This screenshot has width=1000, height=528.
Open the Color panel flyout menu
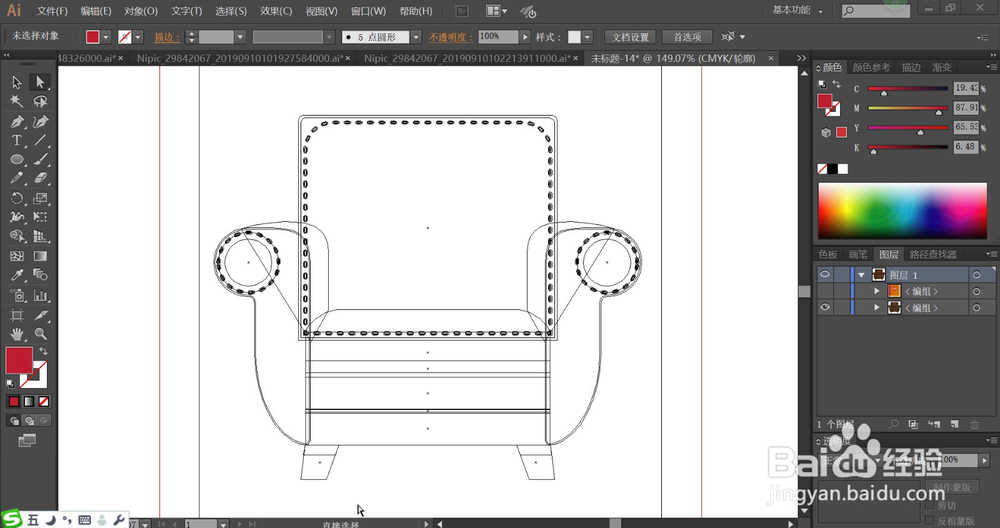(x=991, y=67)
